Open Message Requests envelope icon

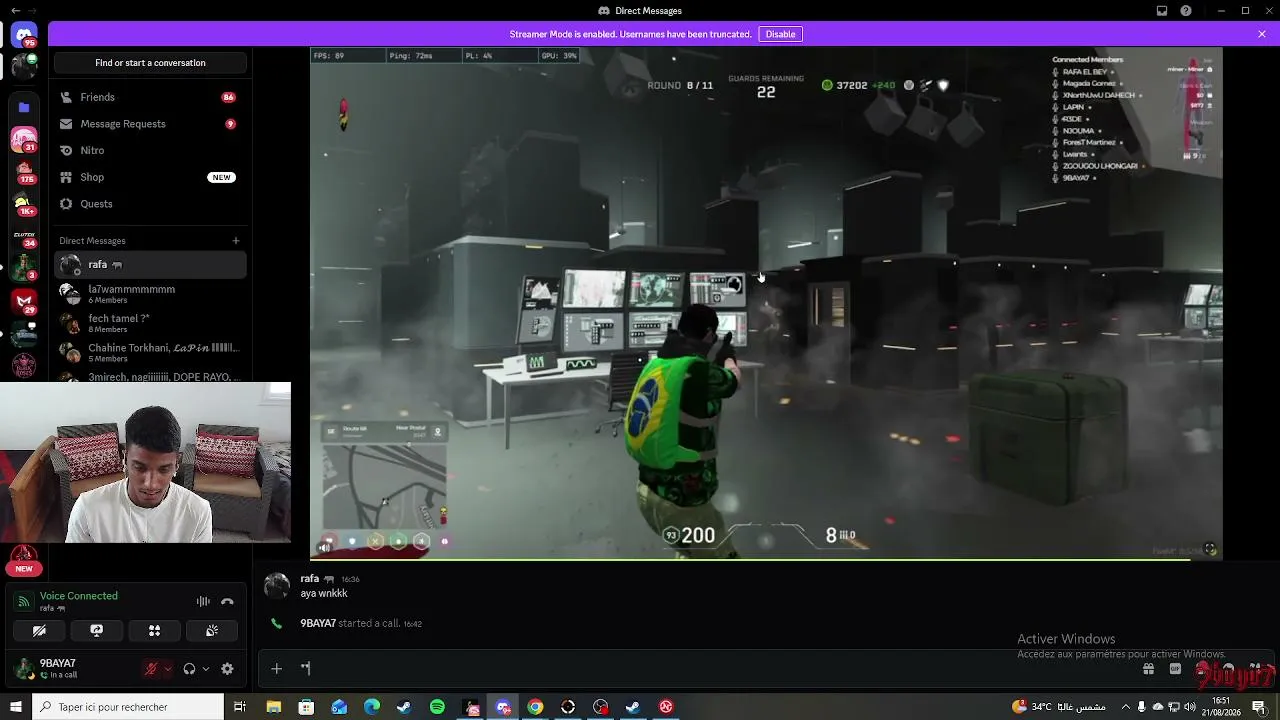(x=67, y=124)
